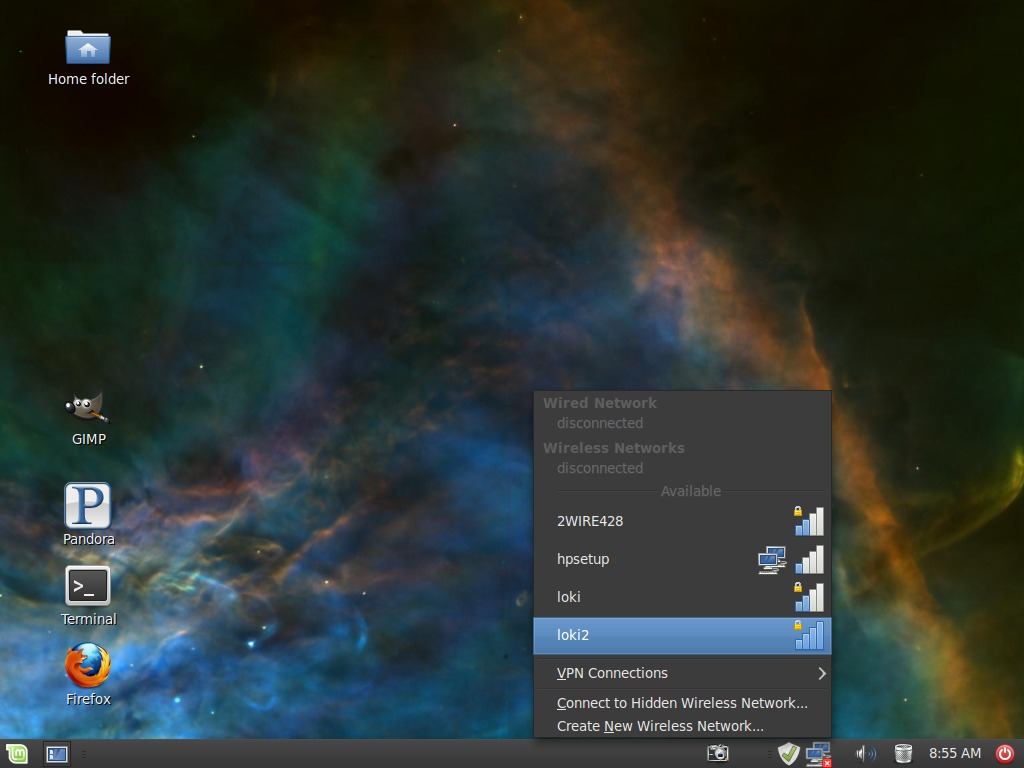Click the red power shutdown button

pyautogui.click(x=1005, y=754)
